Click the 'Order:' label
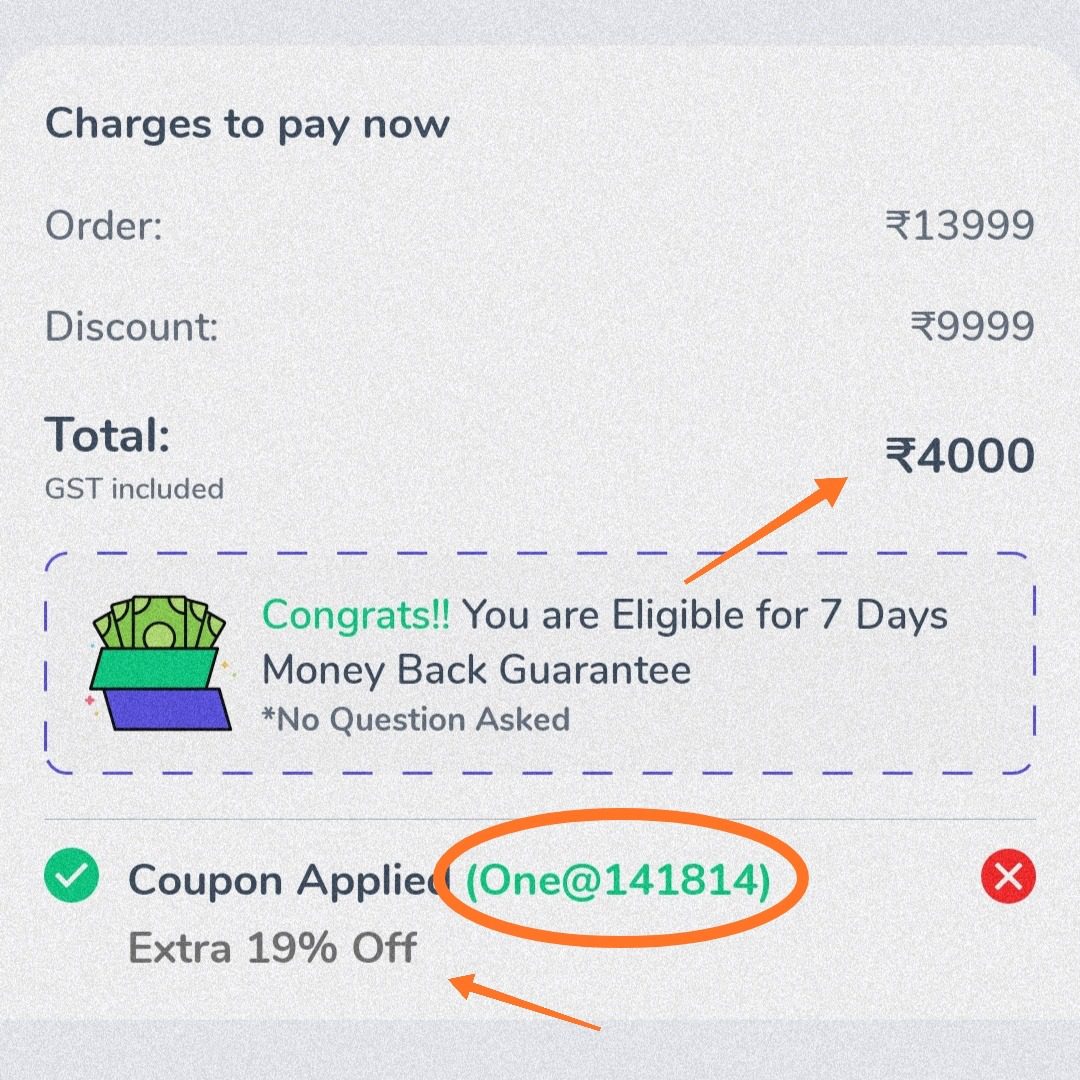 point(104,225)
